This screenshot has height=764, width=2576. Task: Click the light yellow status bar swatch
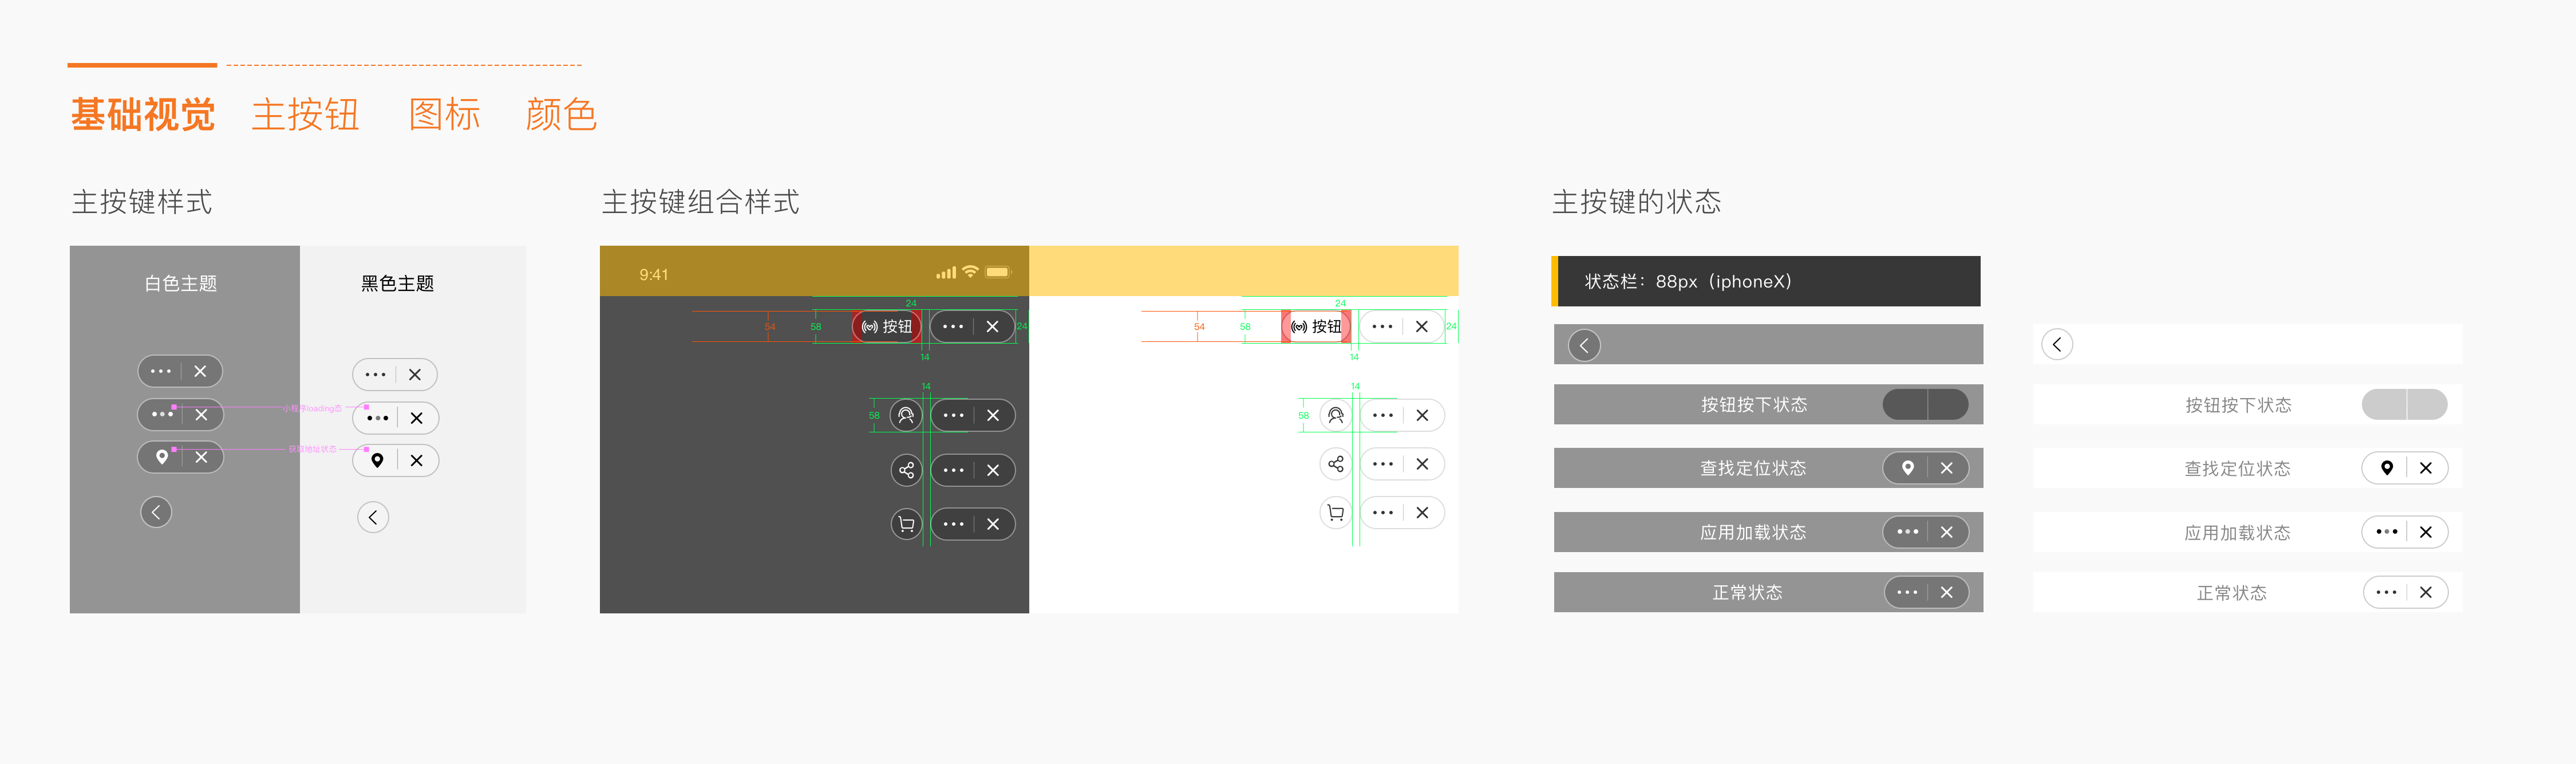[1243, 271]
